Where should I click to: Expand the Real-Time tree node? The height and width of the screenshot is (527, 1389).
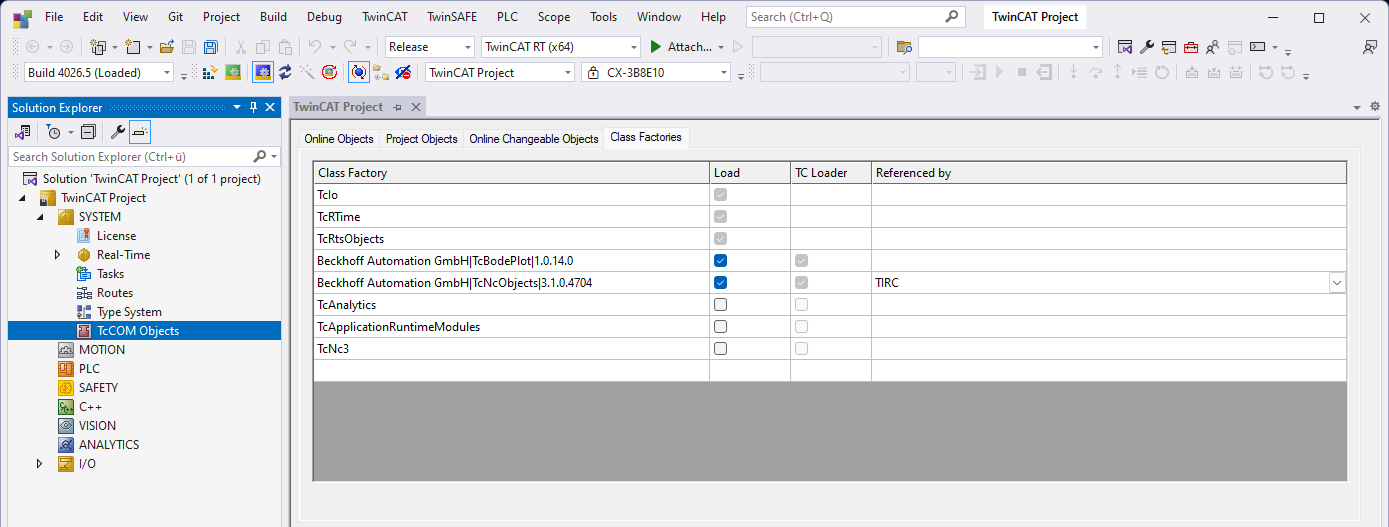[x=59, y=255]
